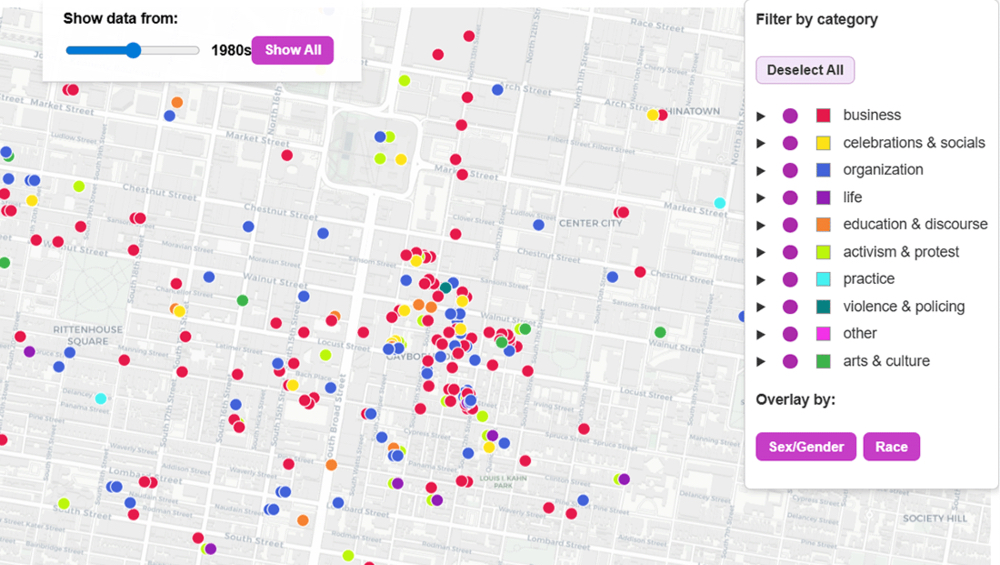1000x565 pixels.
Task: Expand the activism & protest category arrow
Action: 761,253
